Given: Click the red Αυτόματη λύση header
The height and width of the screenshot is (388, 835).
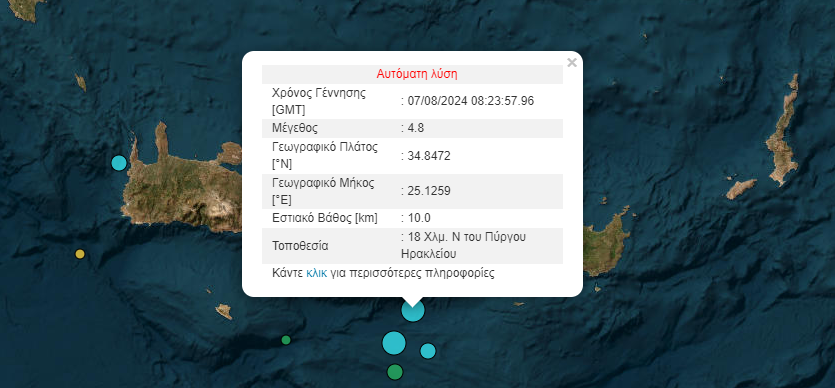Looking at the screenshot, I should [417, 74].
